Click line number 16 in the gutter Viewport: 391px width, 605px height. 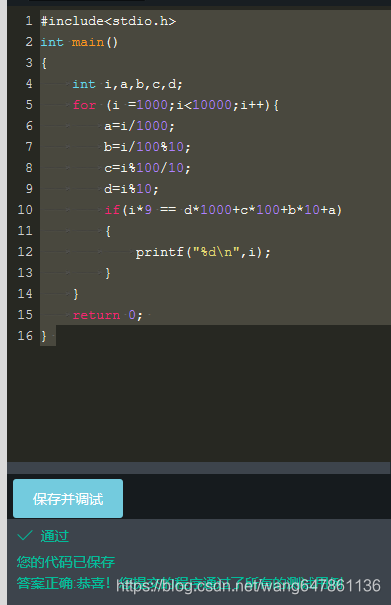click(x=25, y=336)
